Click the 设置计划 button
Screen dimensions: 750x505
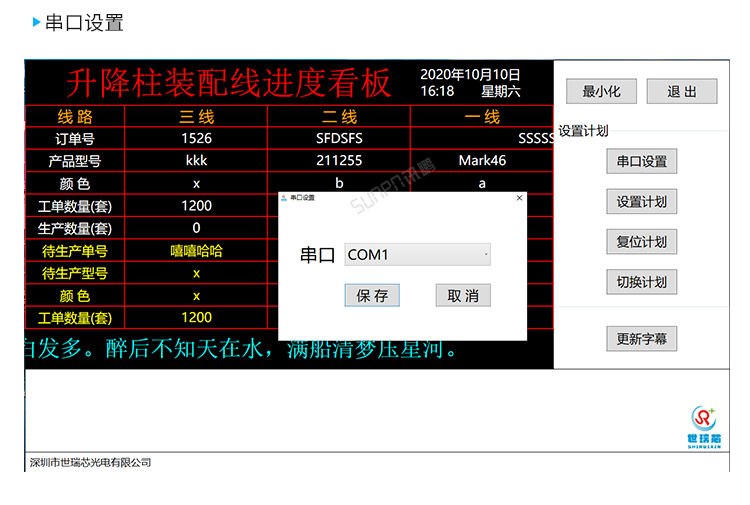click(x=641, y=201)
